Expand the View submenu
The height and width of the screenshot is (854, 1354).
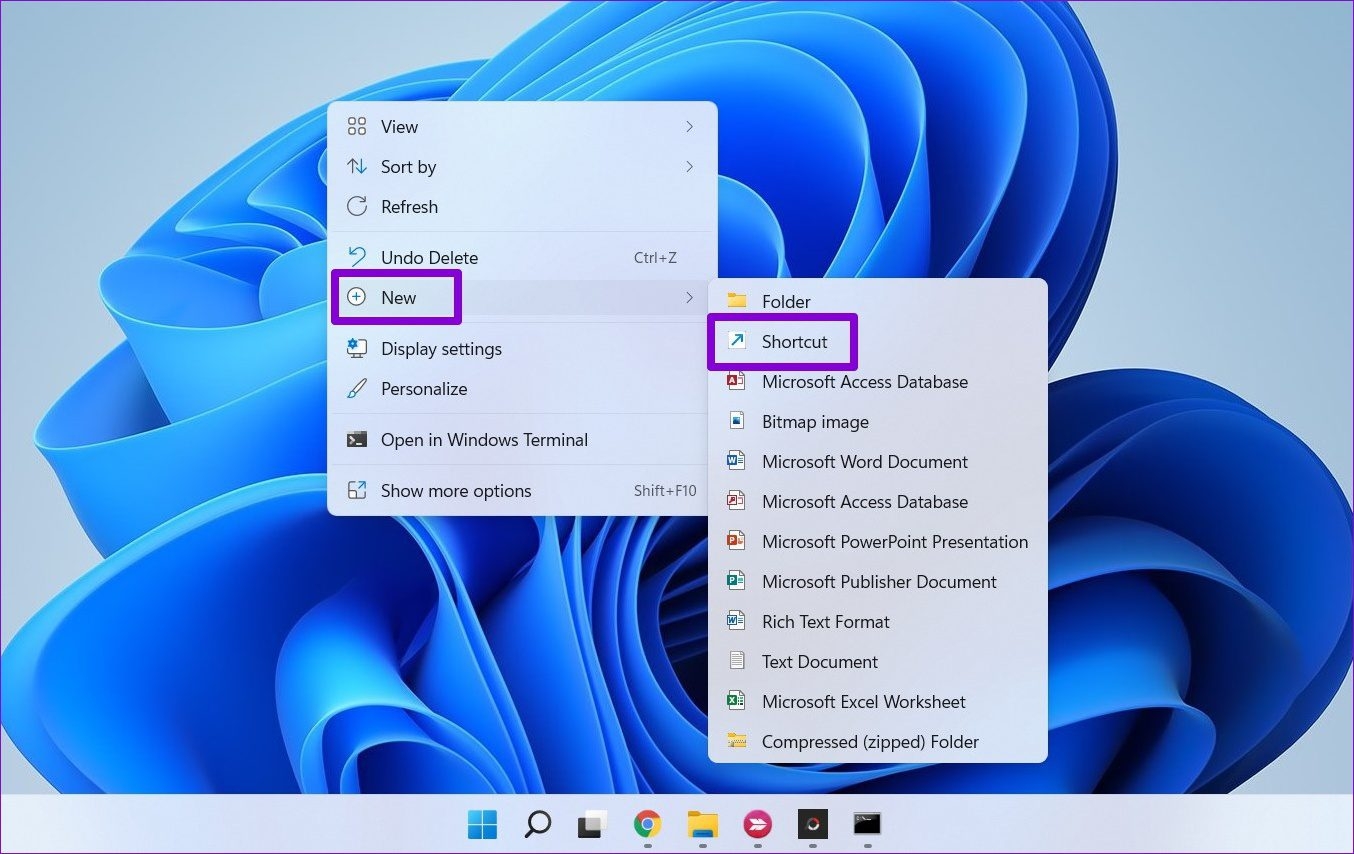pos(399,126)
